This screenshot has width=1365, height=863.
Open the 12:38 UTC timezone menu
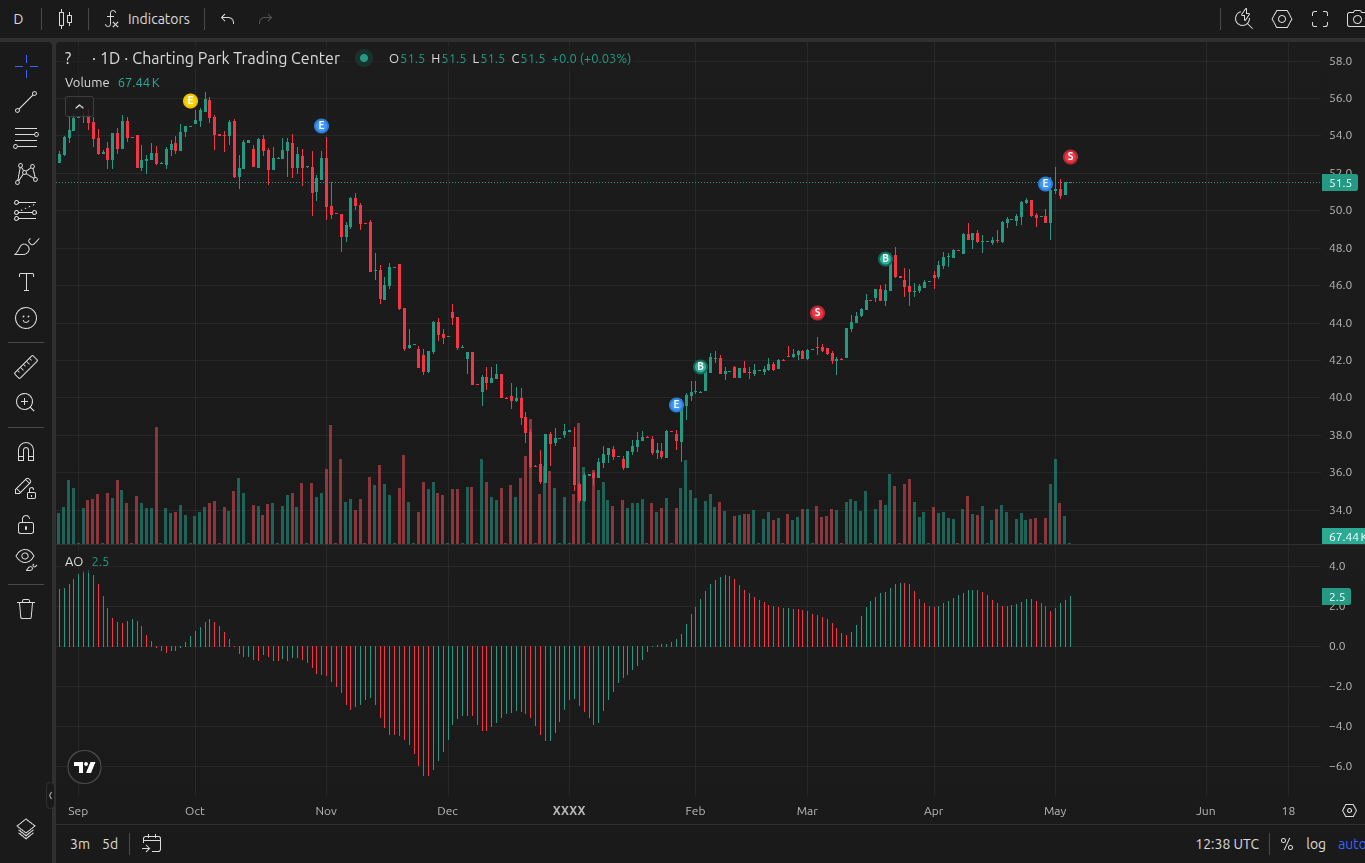point(1227,844)
